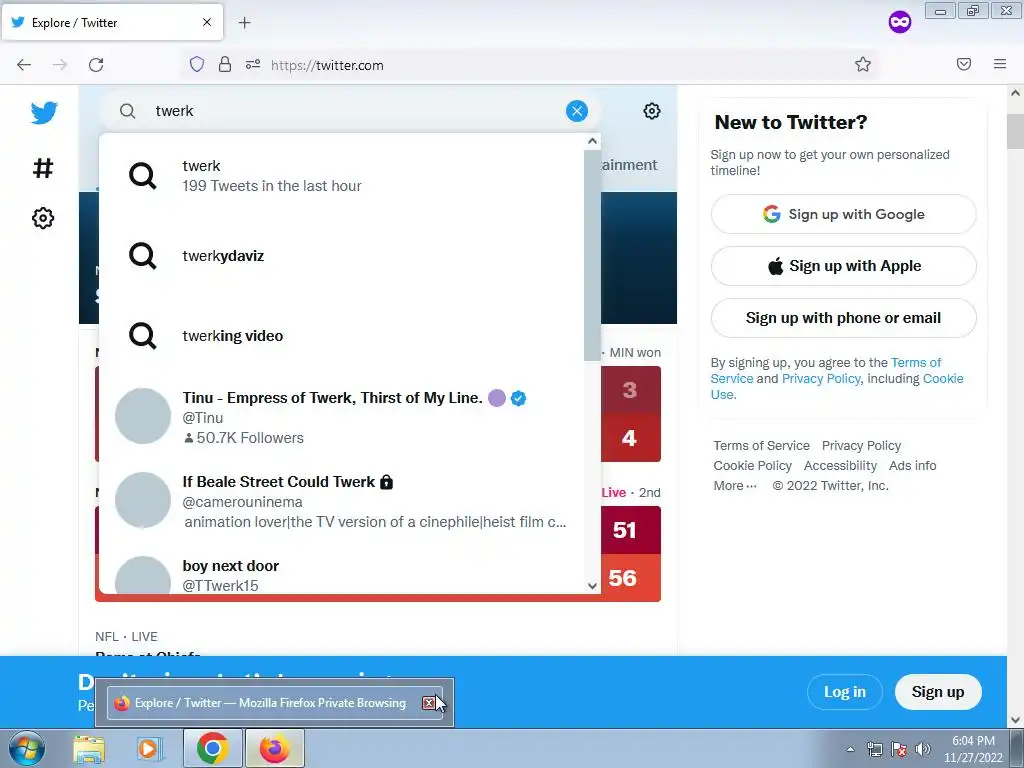The height and width of the screenshot is (768, 1024).
Task: Click the Firefox back arrow
Action: point(24,65)
